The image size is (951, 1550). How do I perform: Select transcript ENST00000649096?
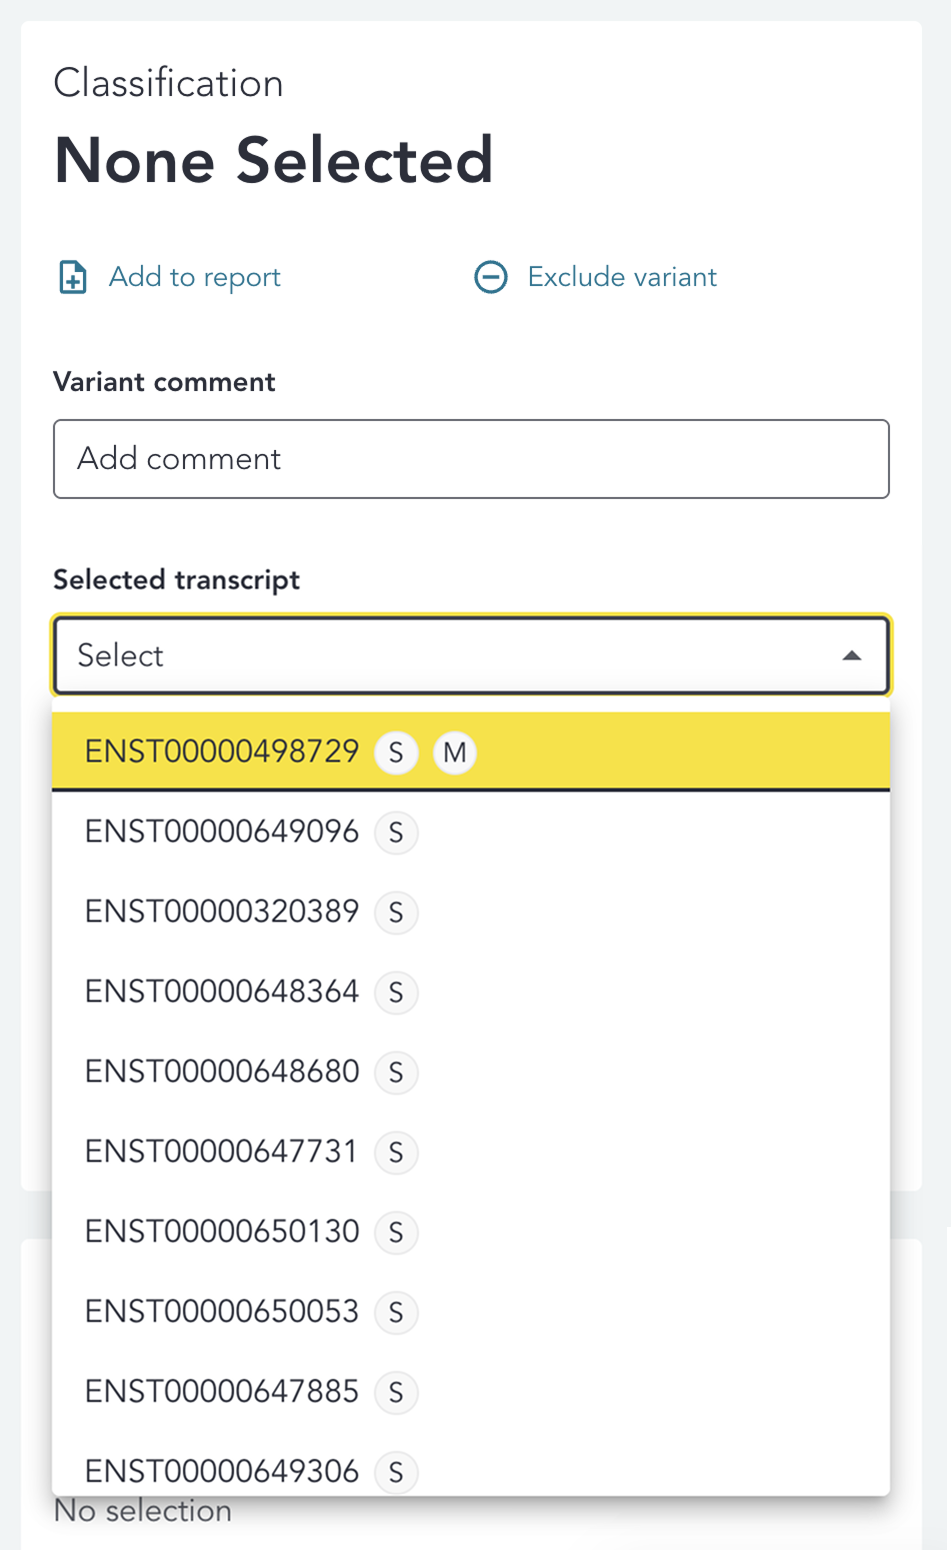tap(221, 832)
